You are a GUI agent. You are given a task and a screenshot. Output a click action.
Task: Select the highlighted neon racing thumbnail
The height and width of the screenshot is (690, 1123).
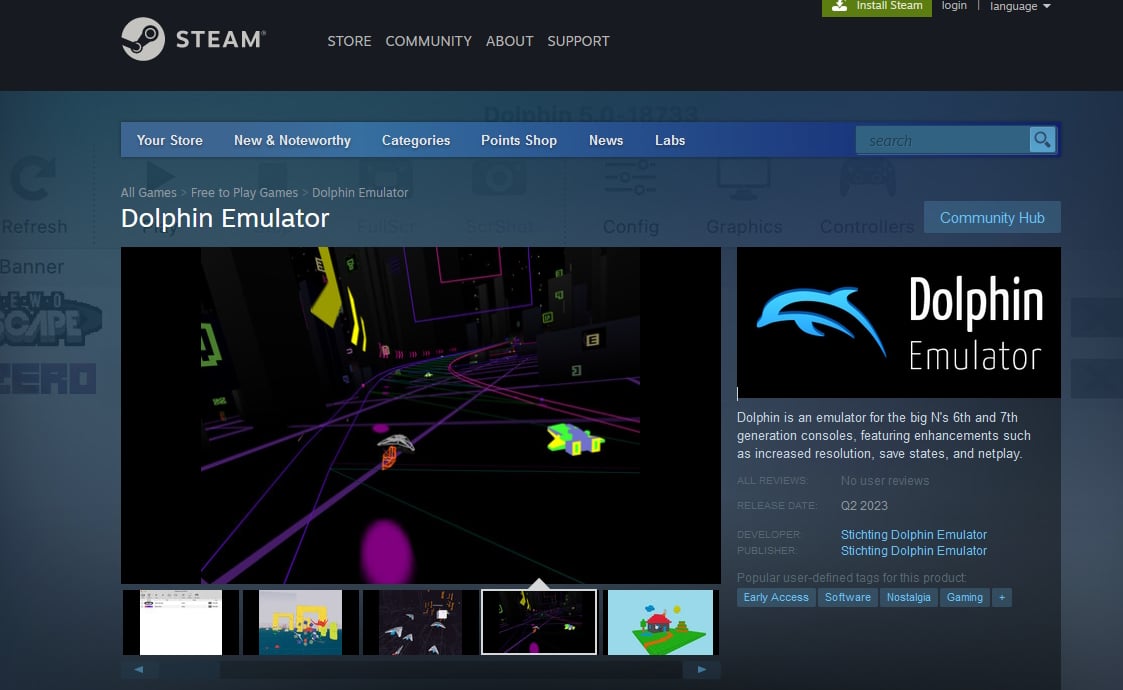point(539,622)
